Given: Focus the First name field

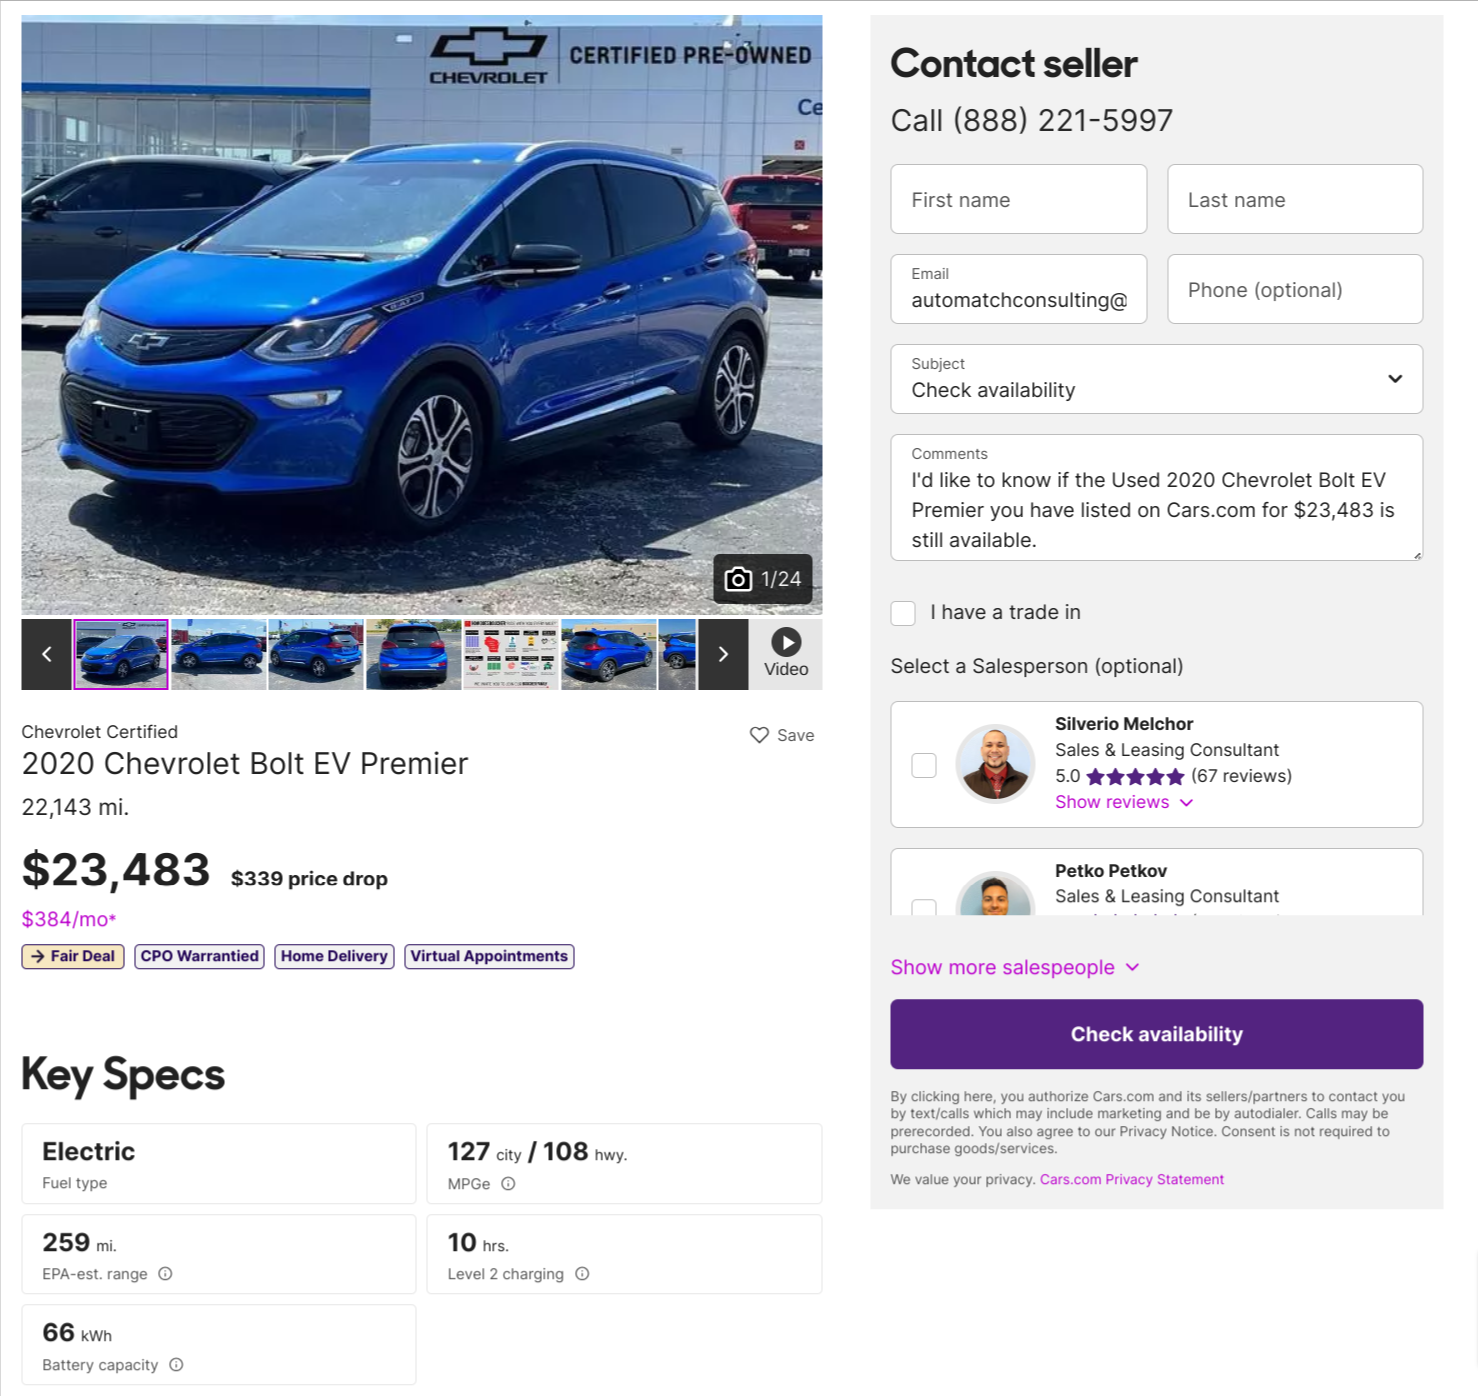Looking at the screenshot, I should point(1018,199).
